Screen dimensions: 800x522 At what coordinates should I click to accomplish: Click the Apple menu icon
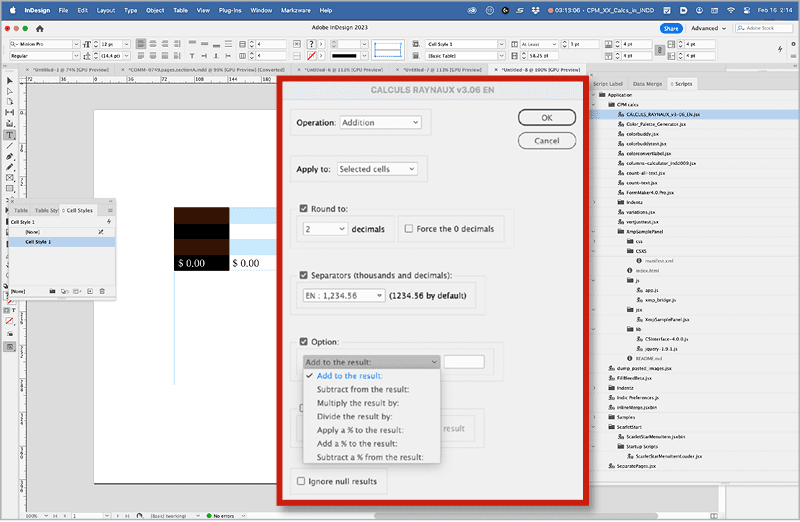point(13,10)
